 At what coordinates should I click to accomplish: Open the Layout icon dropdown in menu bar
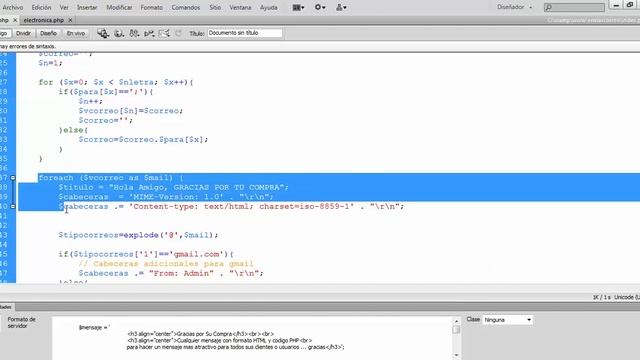pyautogui.click(x=298, y=7)
